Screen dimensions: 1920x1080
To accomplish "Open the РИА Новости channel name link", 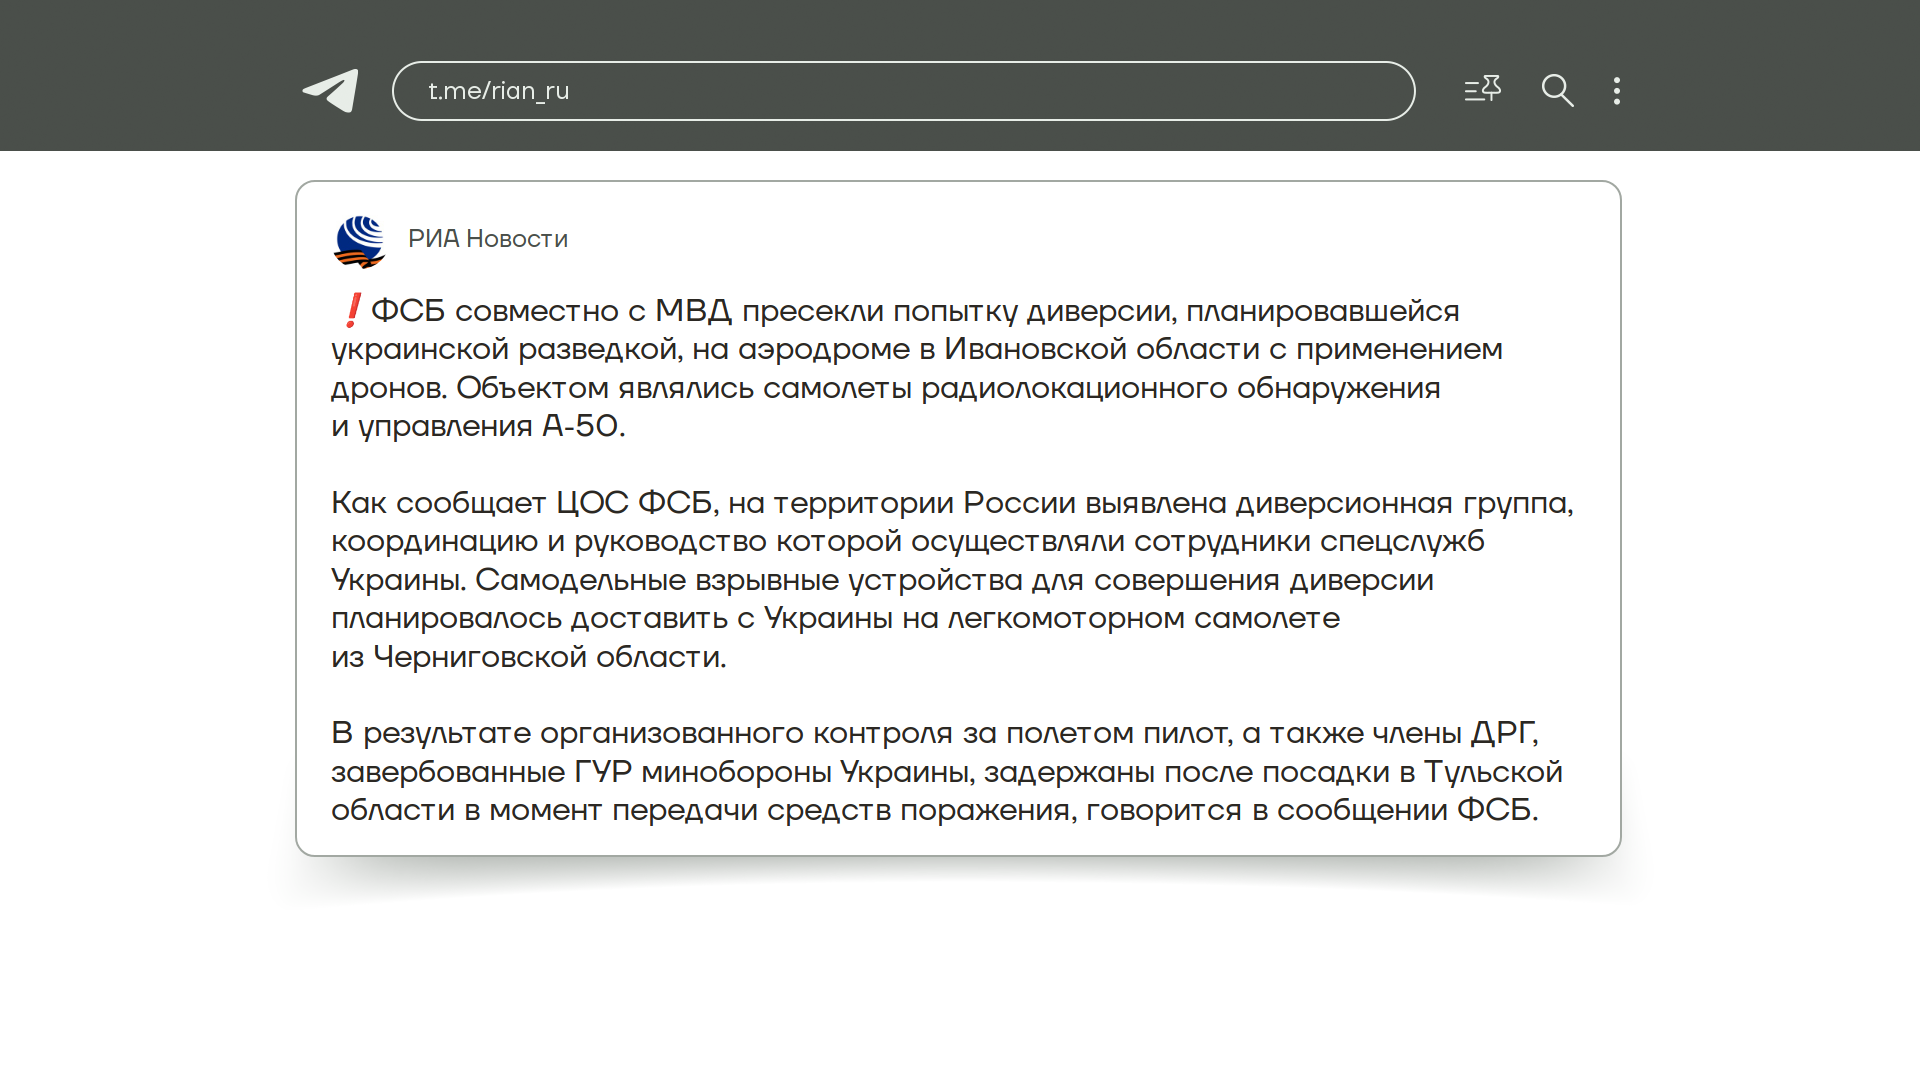I will [x=488, y=239].
